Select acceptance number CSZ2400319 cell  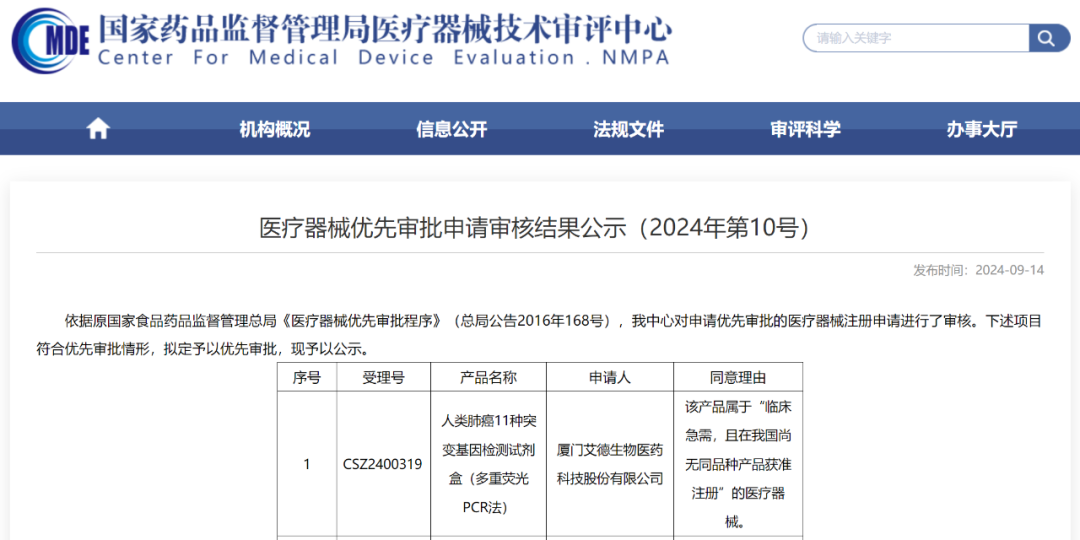click(x=383, y=464)
